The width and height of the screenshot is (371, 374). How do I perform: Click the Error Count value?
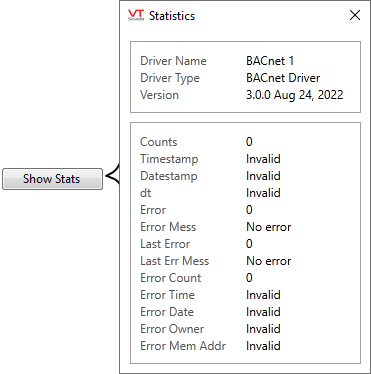tap(249, 278)
